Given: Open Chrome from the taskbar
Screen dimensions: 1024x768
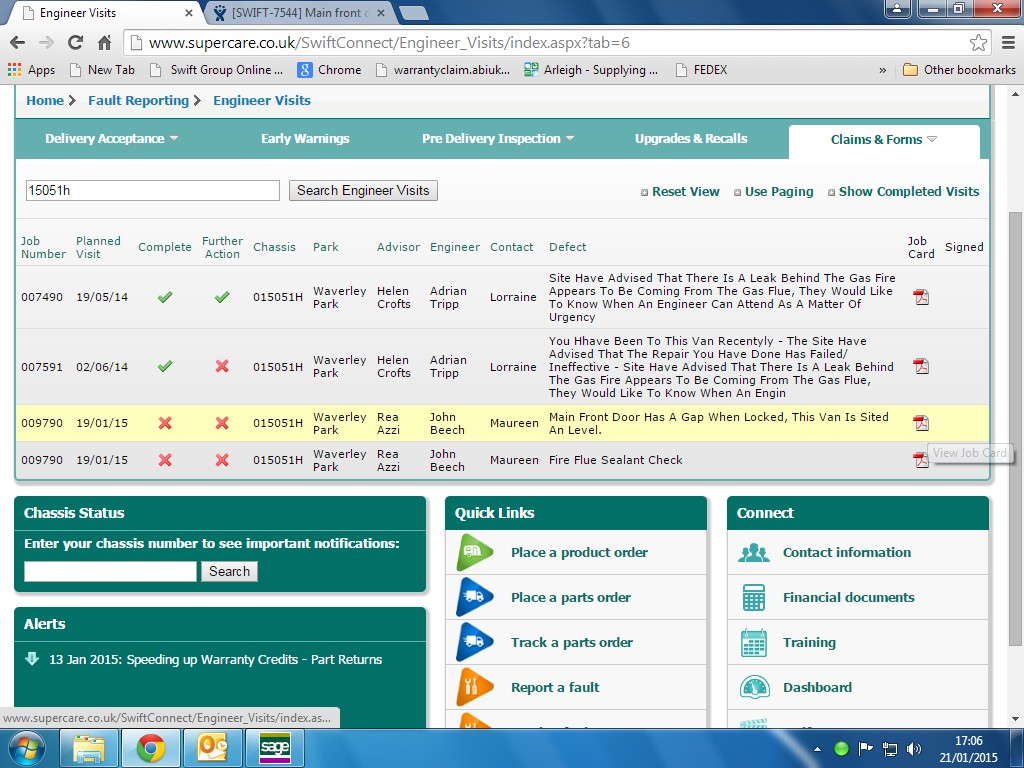Looking at the screenshot, I should (x=150, y=748).
